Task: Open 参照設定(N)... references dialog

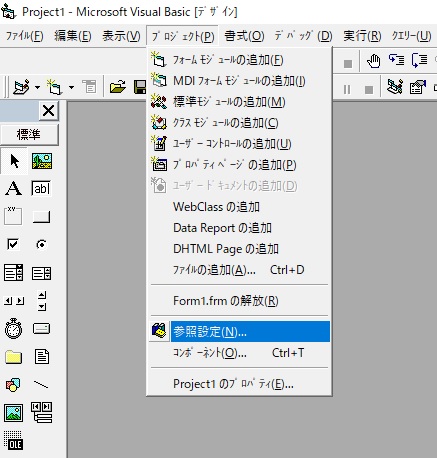Action: pyautogui.click(x=239, y=332)
